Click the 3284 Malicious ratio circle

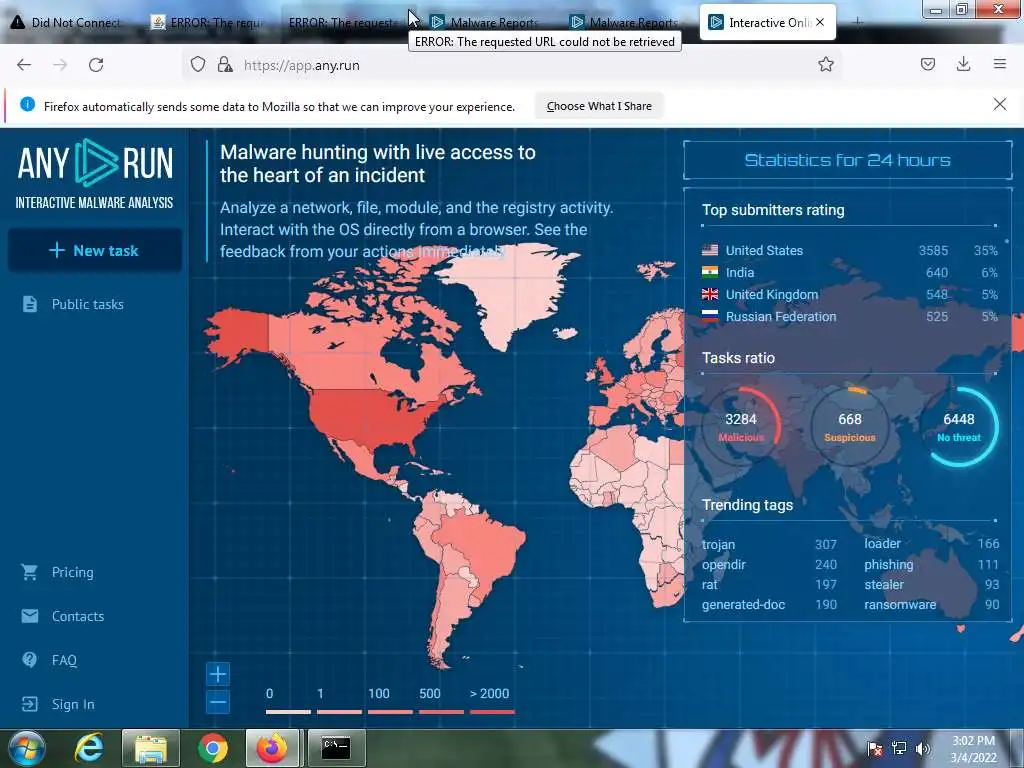coord(741,426)
